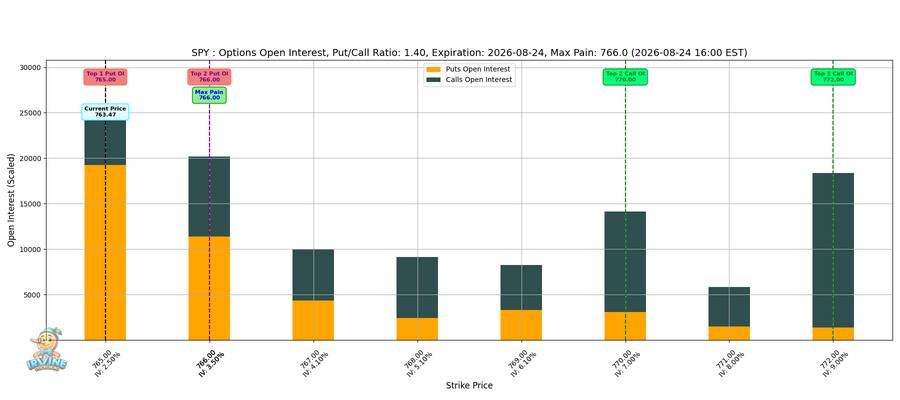The height and width of the screenshot is (400, 900).
Task: Click the "Open Interest (Scaled)" y-axis title
Action: [11, 200]
